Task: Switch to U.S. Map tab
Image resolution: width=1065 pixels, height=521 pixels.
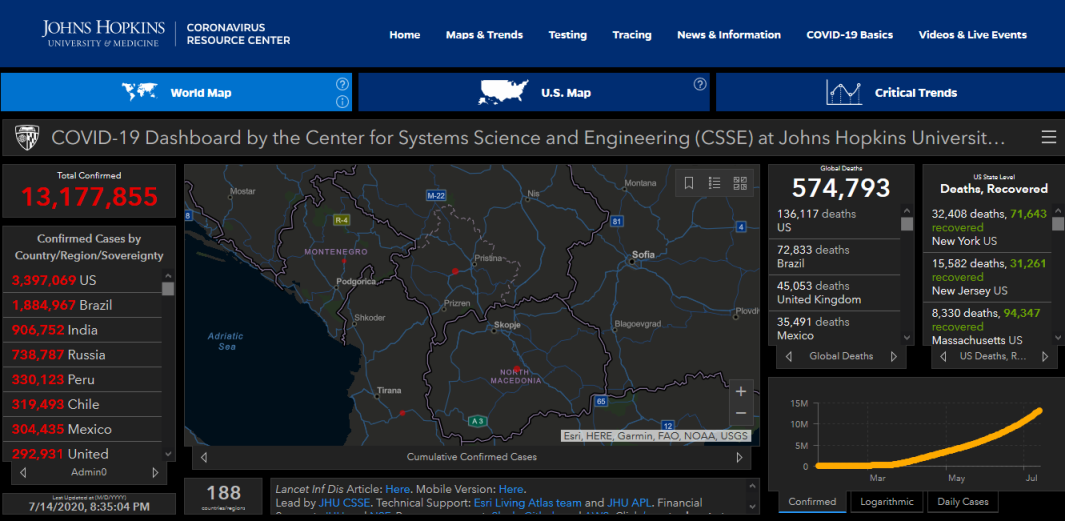Action: 534,92
